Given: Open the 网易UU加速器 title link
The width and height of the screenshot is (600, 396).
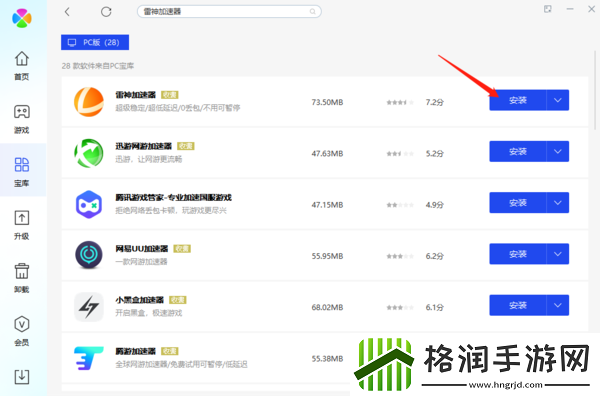Looking at the screenshot, I should [142, 249].
